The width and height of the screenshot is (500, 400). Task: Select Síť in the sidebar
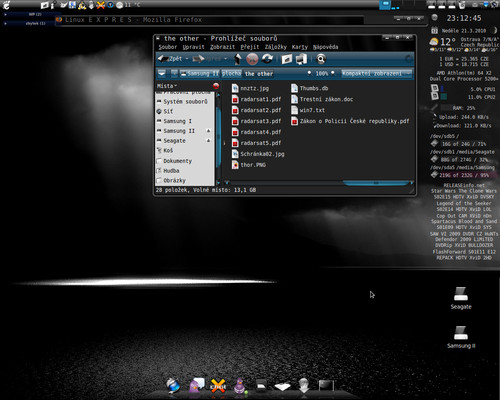click(185, 111)
